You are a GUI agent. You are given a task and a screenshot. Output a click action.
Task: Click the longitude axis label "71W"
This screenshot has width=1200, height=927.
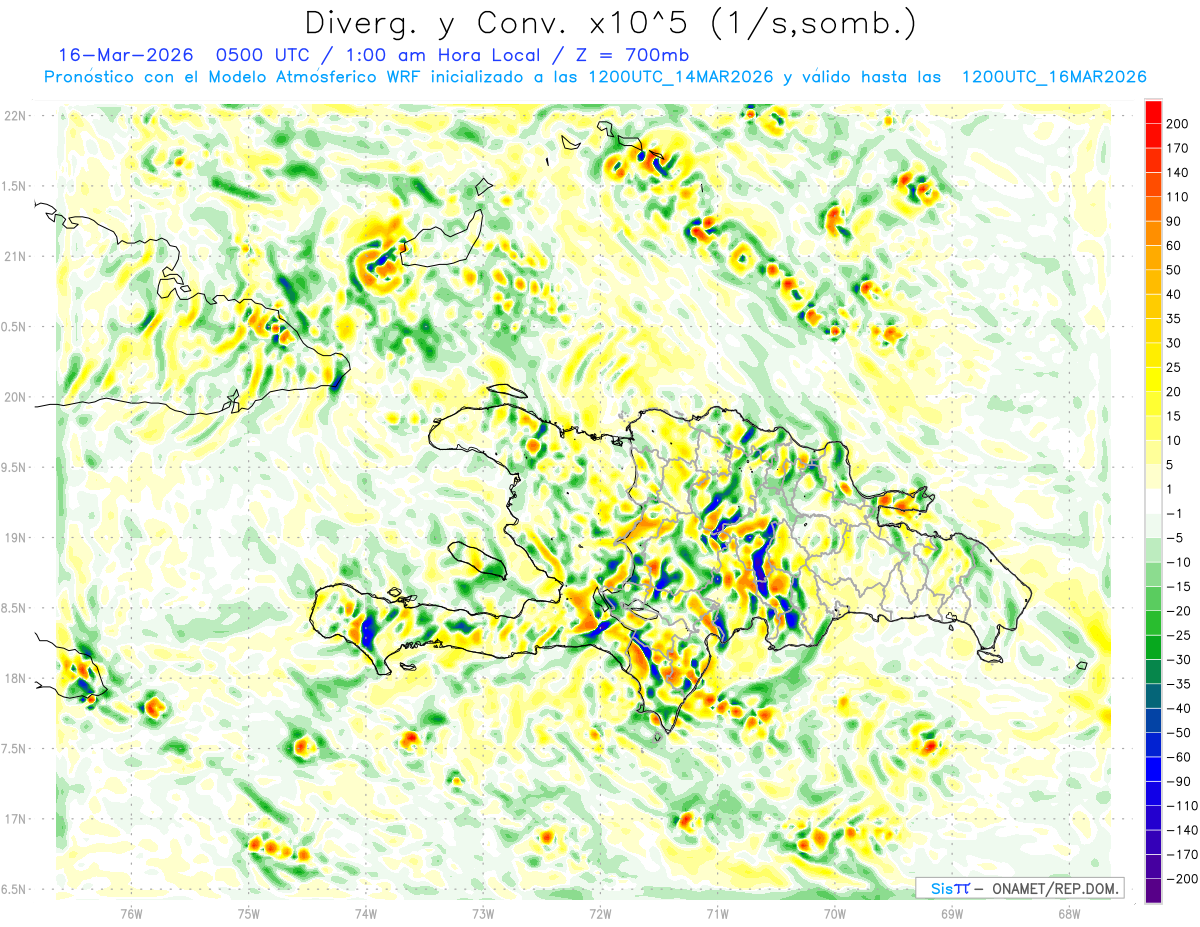(717, 912)
